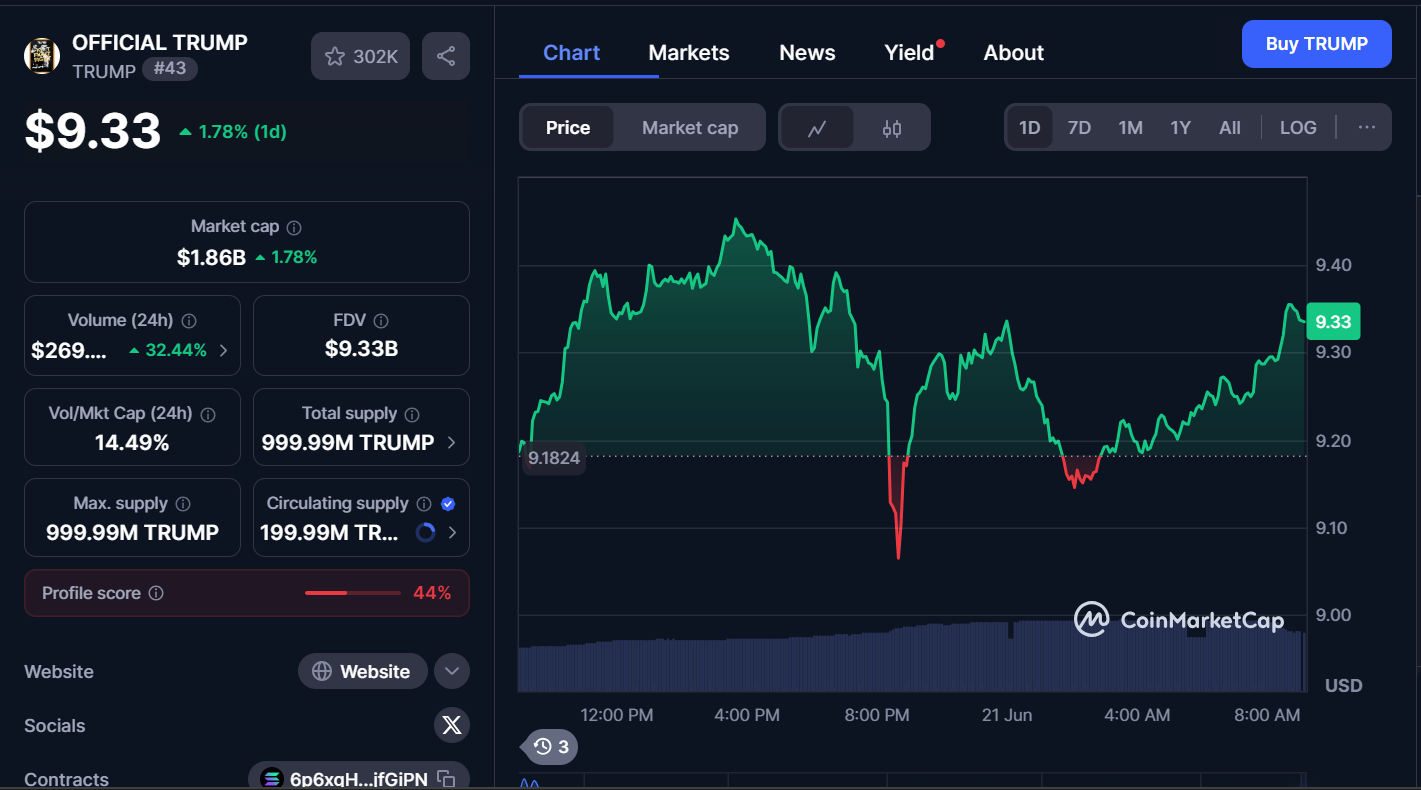1421x790 pixels.
Task: Click the $9.33B FDV value
Action: click(x=361, y=349)
